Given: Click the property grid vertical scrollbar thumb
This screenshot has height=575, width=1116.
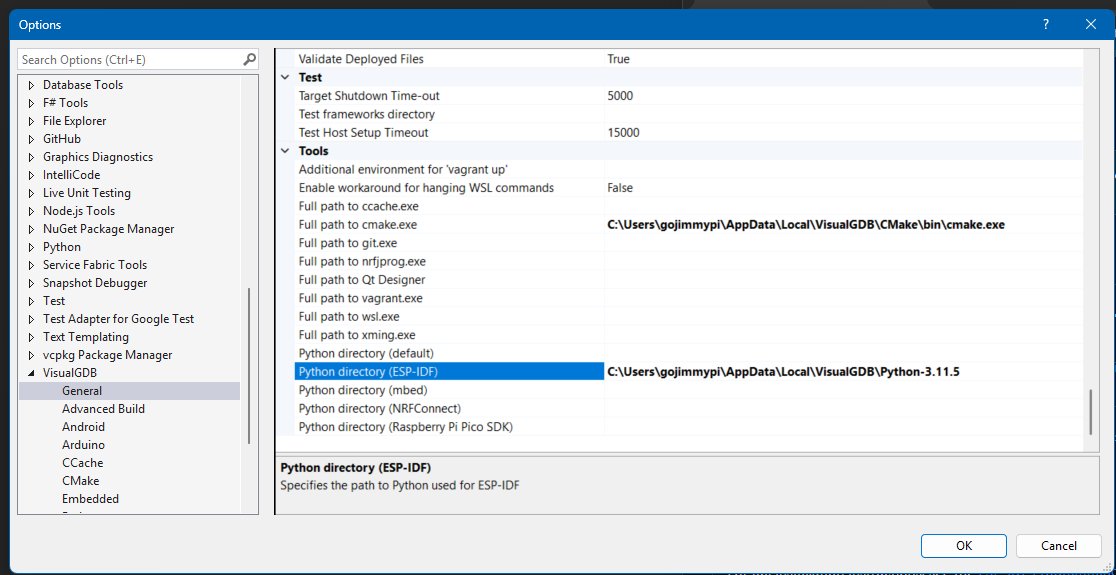Looking at the screenshot, I should point(1090,412).
